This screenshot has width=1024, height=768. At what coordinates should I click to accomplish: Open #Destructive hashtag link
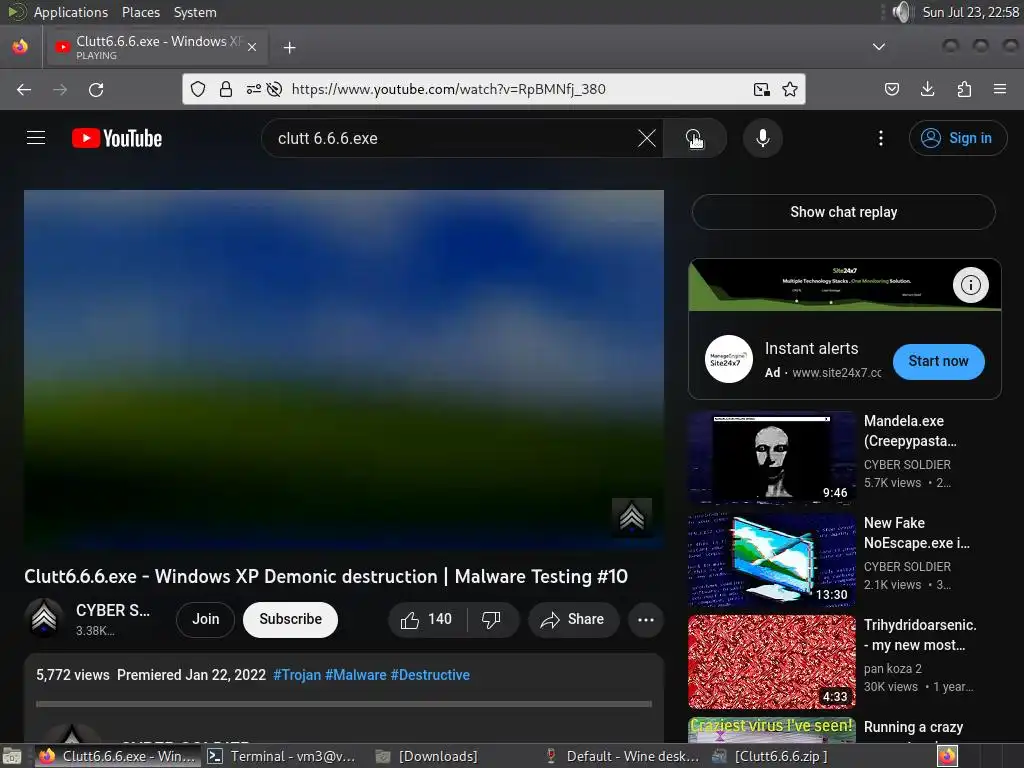click(430, 675)
